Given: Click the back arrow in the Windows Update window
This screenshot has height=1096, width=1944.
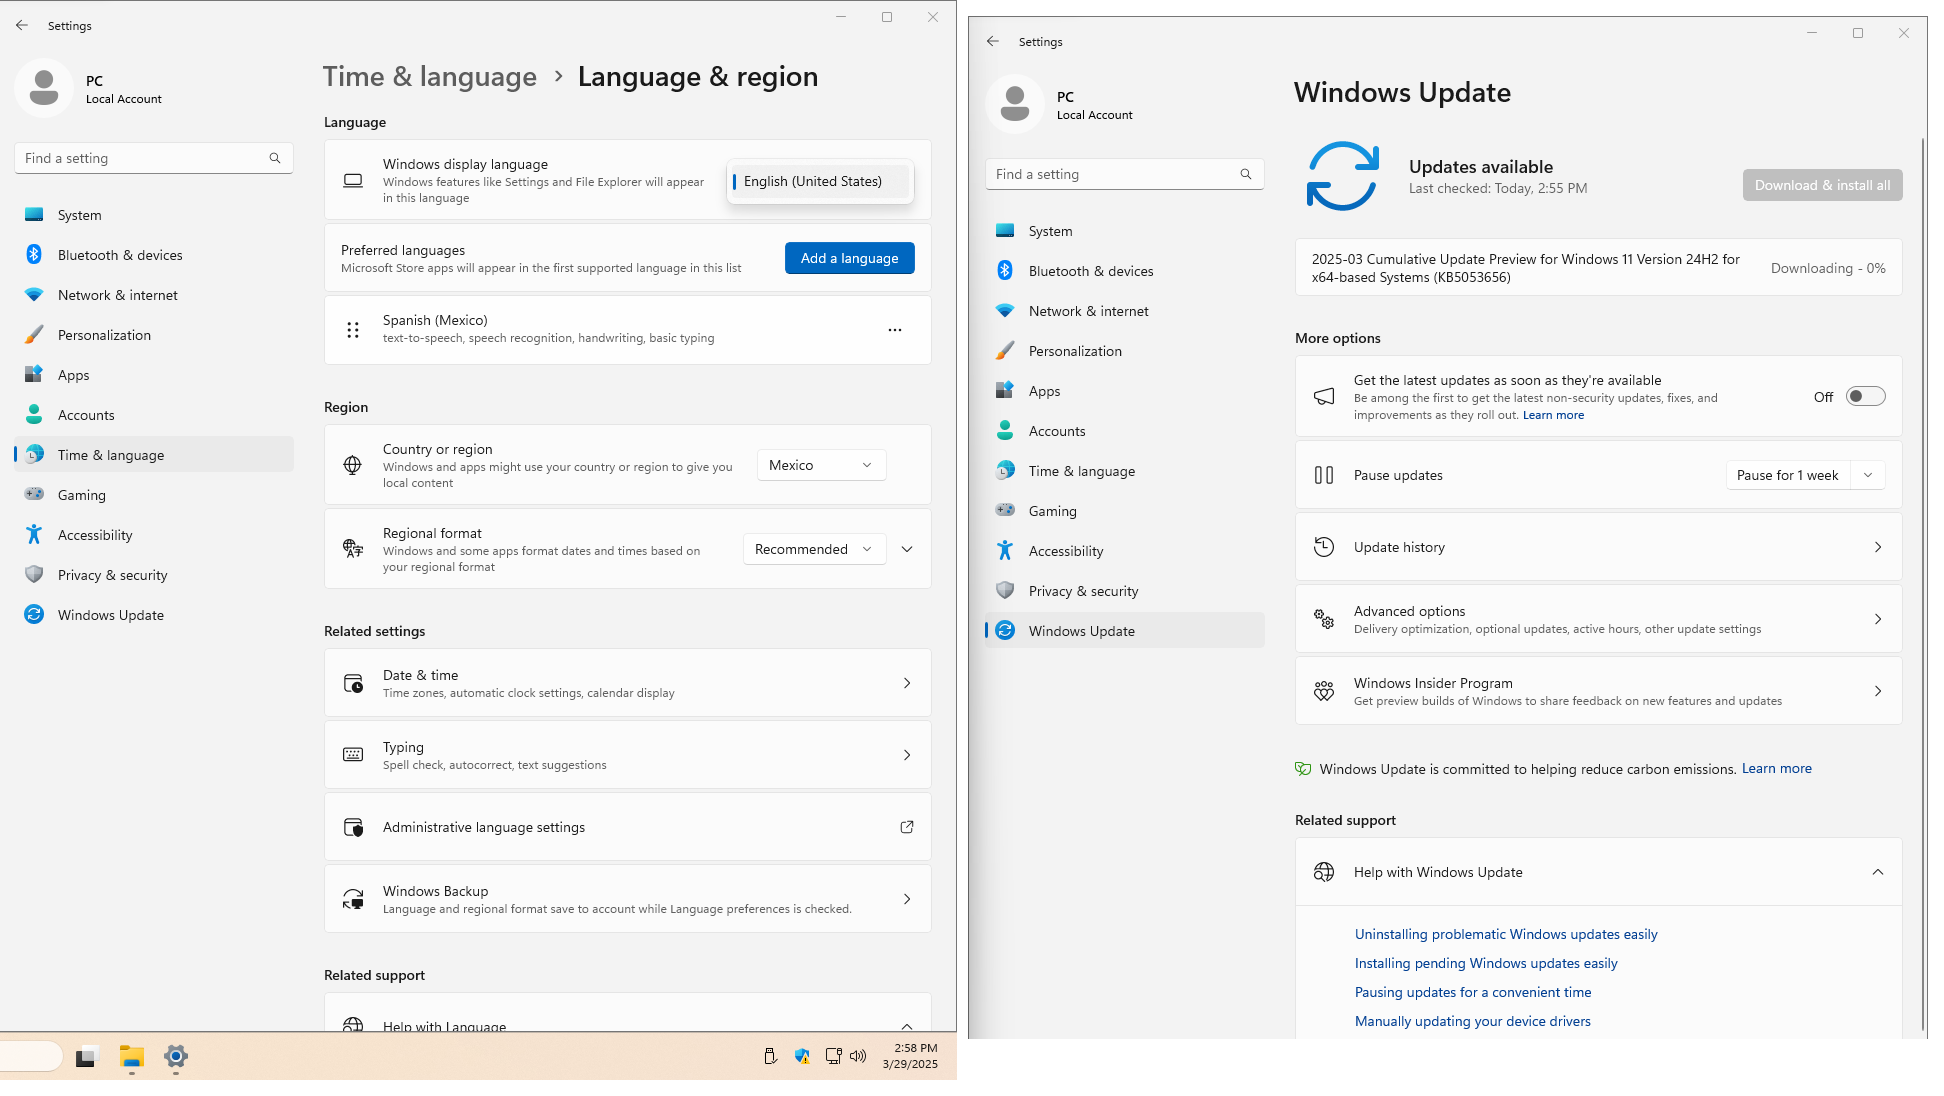Looking at the screenshot, I should coord(993,41).
